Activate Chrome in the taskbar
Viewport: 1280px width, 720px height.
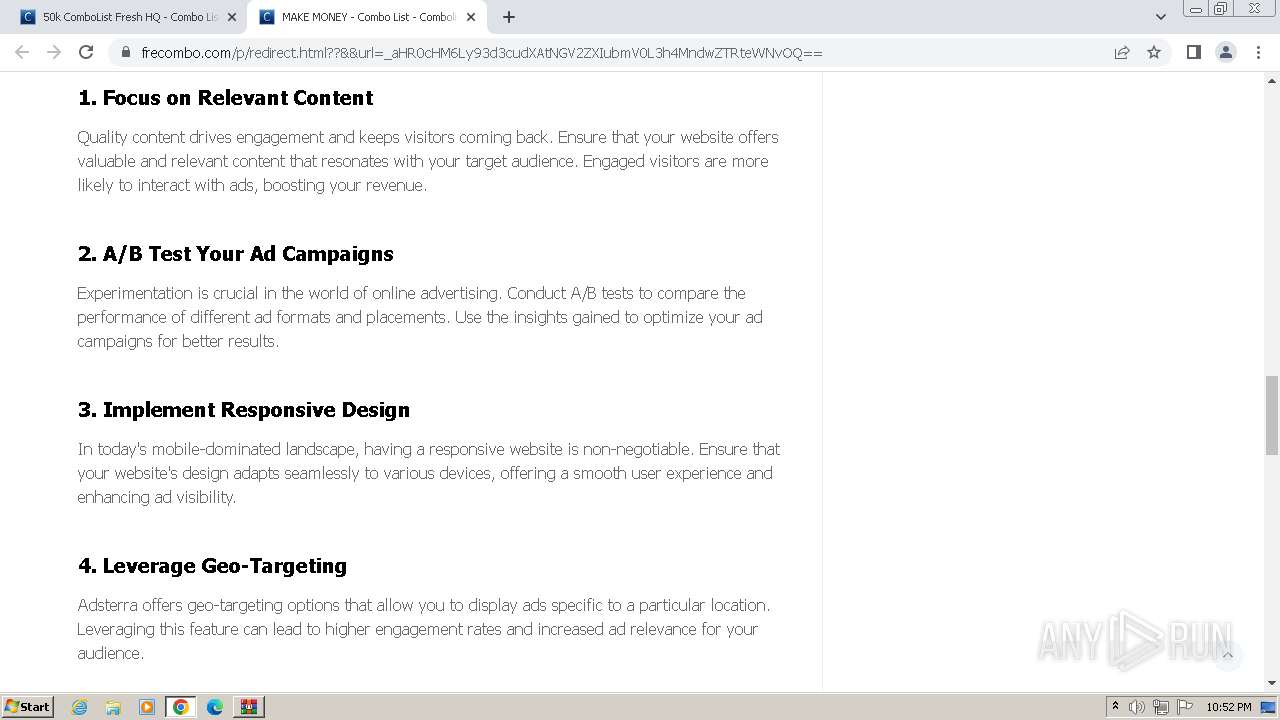pyautogui.click(x=181, y=707)
